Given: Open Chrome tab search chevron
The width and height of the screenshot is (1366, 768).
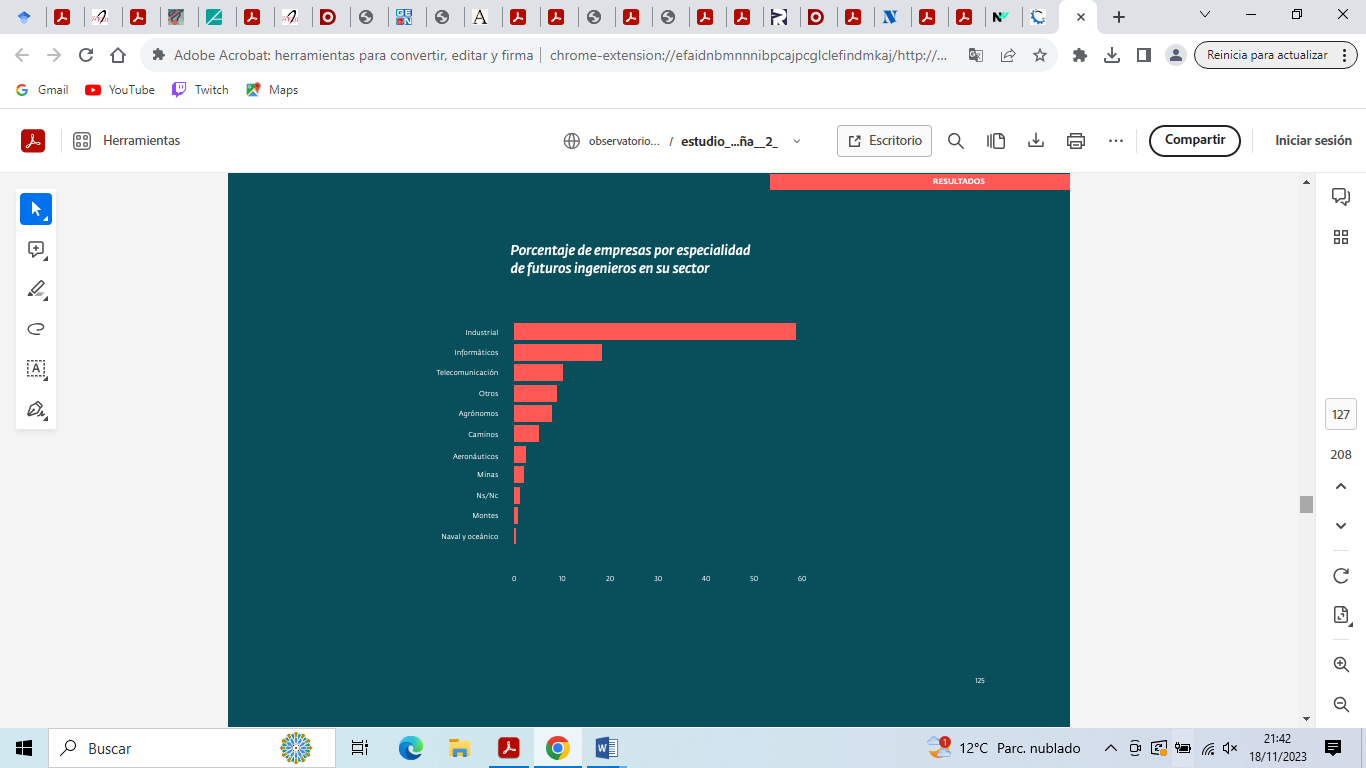Looking at the screenshot, I should [x=1205, y=15].
